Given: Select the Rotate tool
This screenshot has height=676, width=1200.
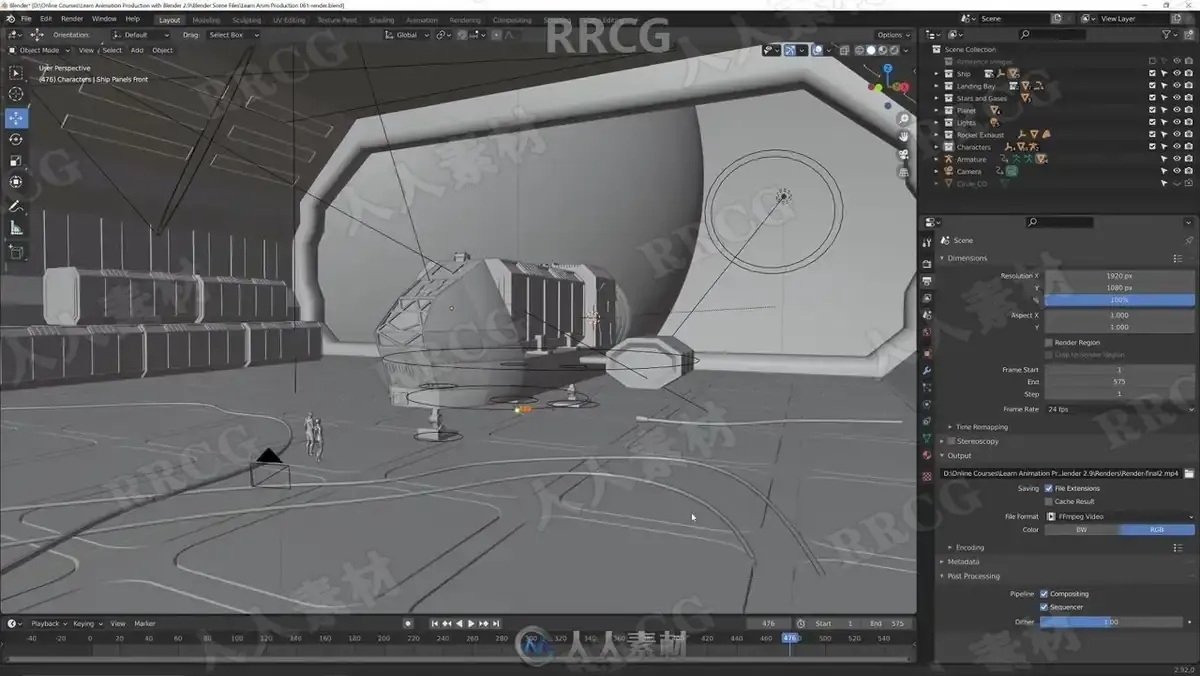Looking at the screenshot, I should (x=16, y=139).
